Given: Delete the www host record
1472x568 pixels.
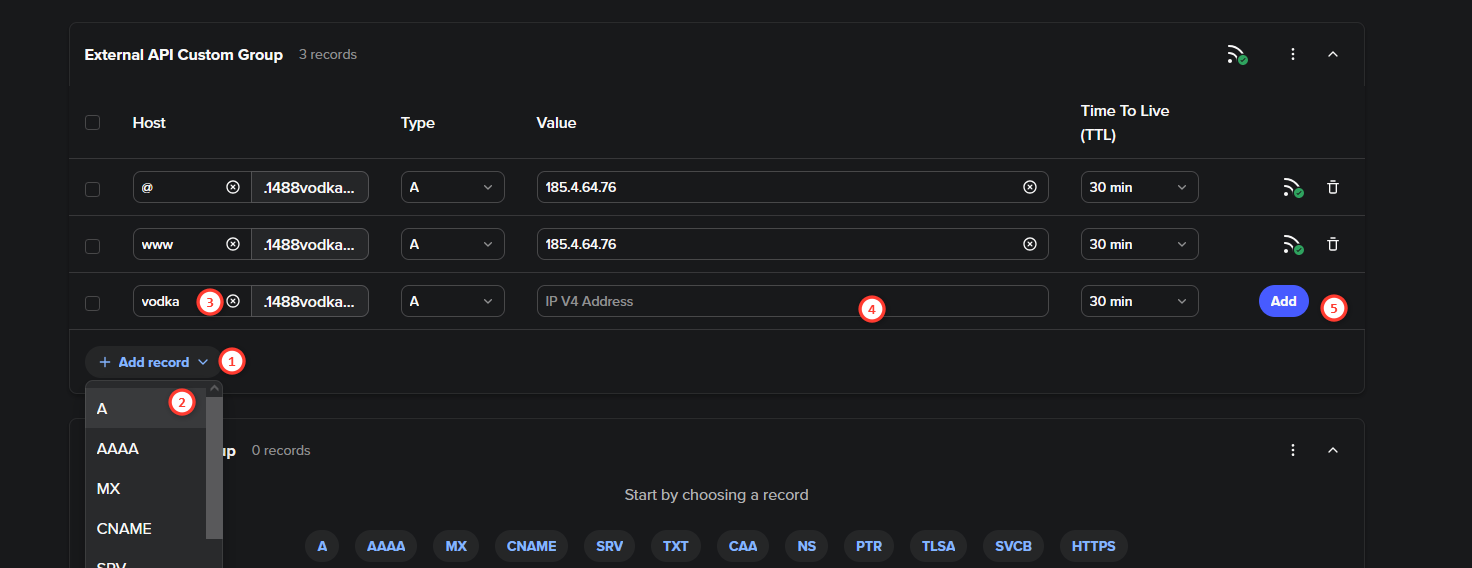Looking at the screenshot, I should [x=1332, y=244].
